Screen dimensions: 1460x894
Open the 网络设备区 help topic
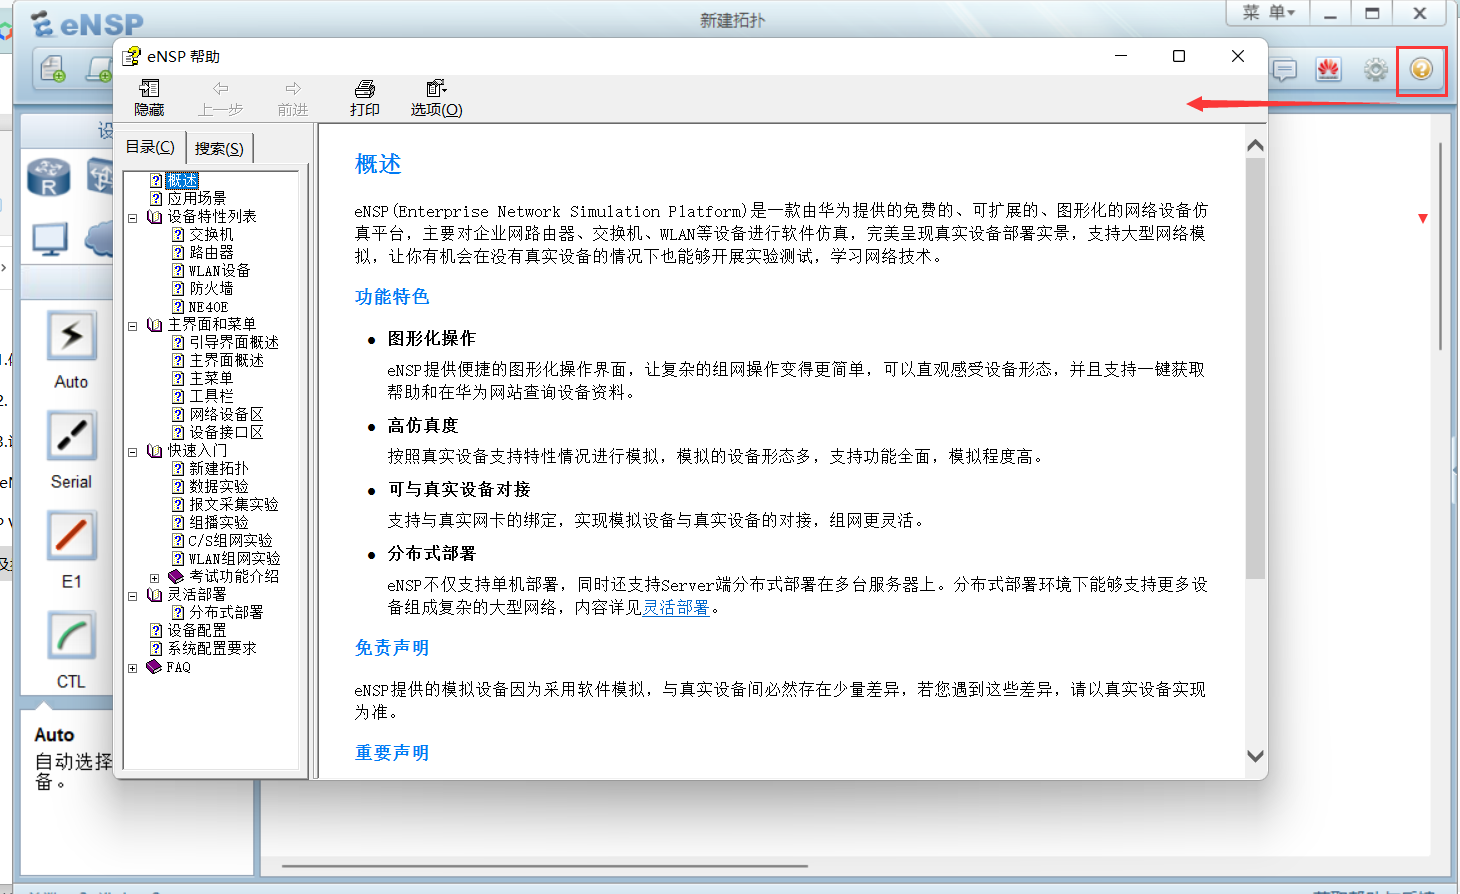(x=226, y=414)
